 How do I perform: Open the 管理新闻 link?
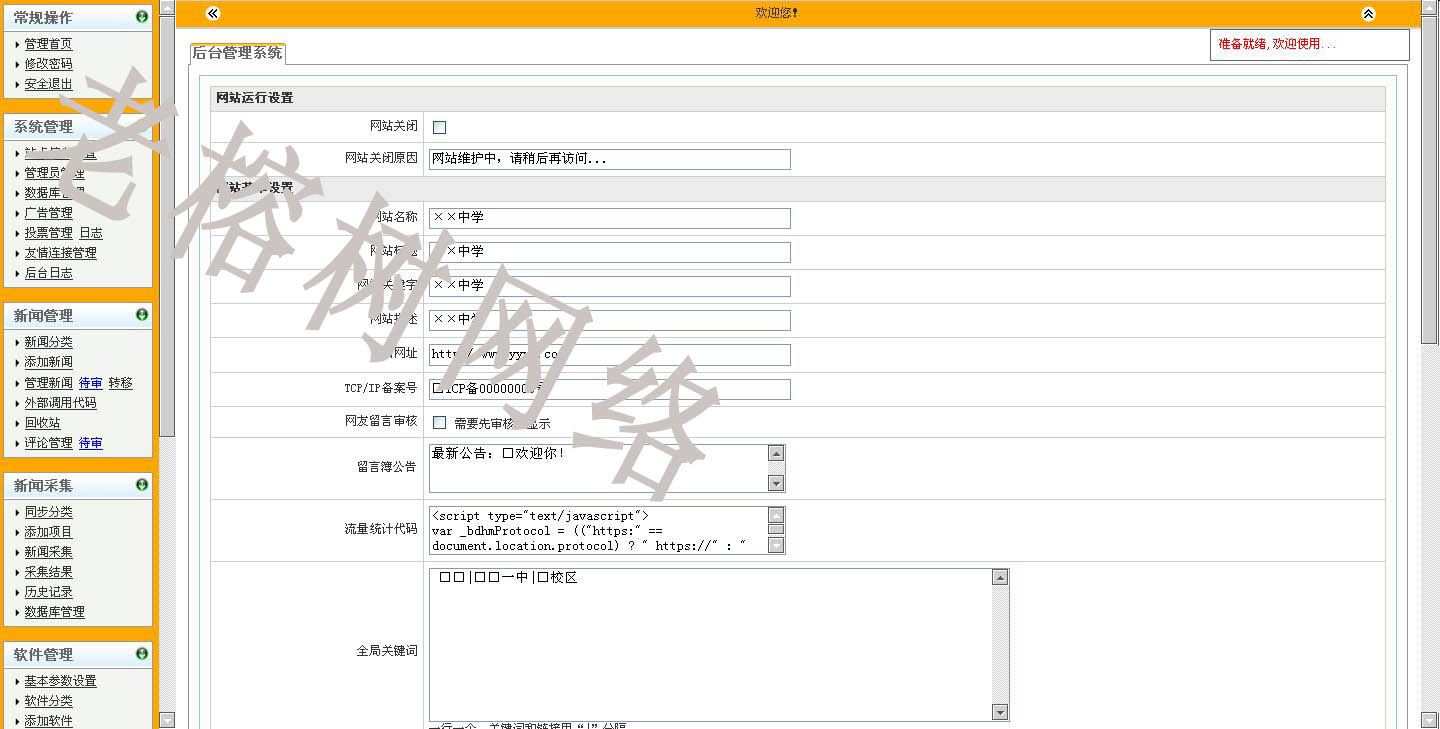point(48,383)
